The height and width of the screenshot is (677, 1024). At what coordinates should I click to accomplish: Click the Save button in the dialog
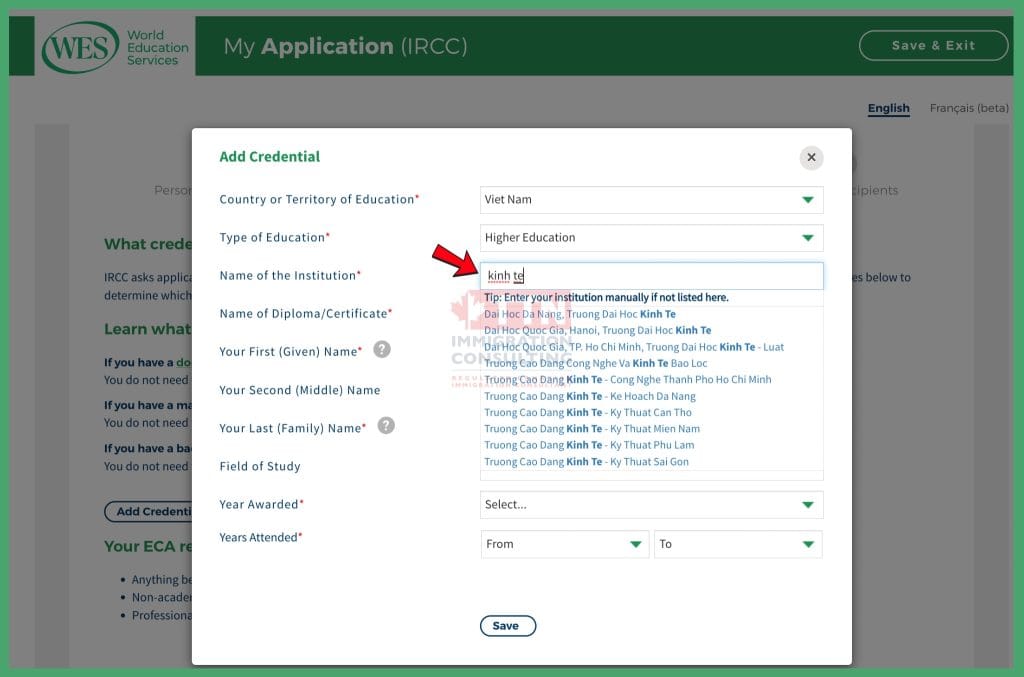(507, 625)
